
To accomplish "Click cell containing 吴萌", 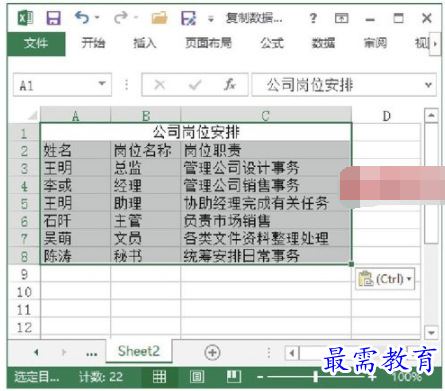I will (x=75, y=238).
